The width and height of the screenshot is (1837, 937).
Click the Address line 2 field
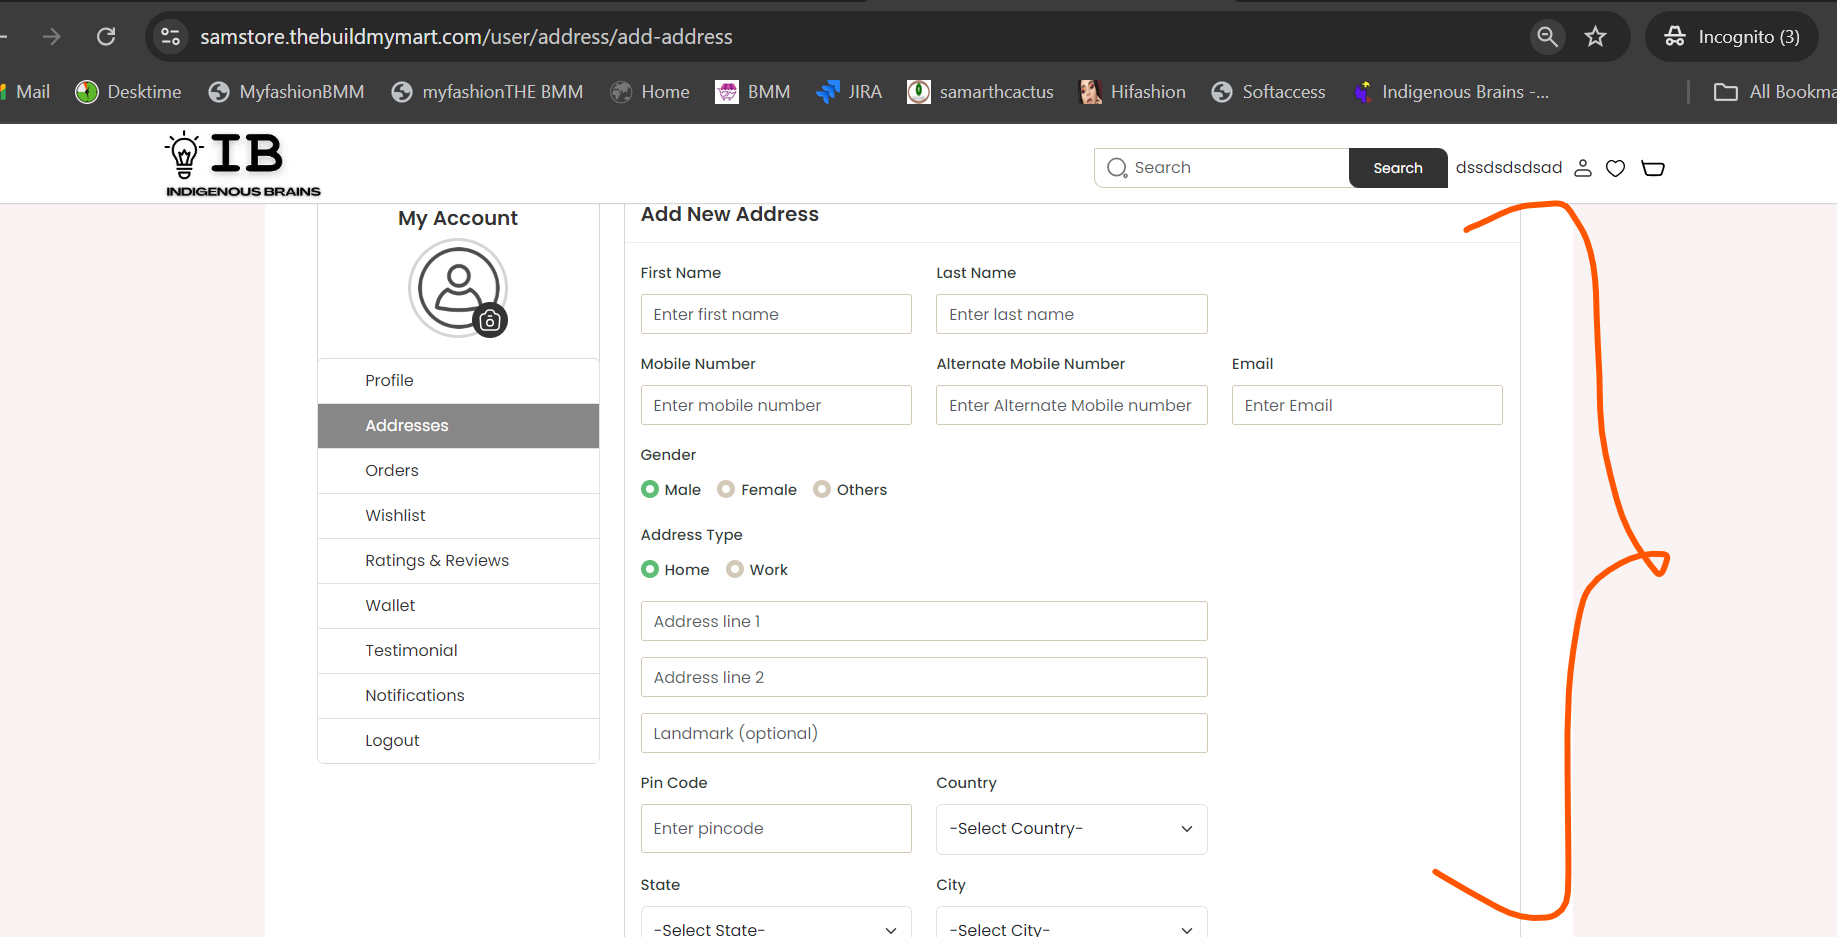(924, 677)
